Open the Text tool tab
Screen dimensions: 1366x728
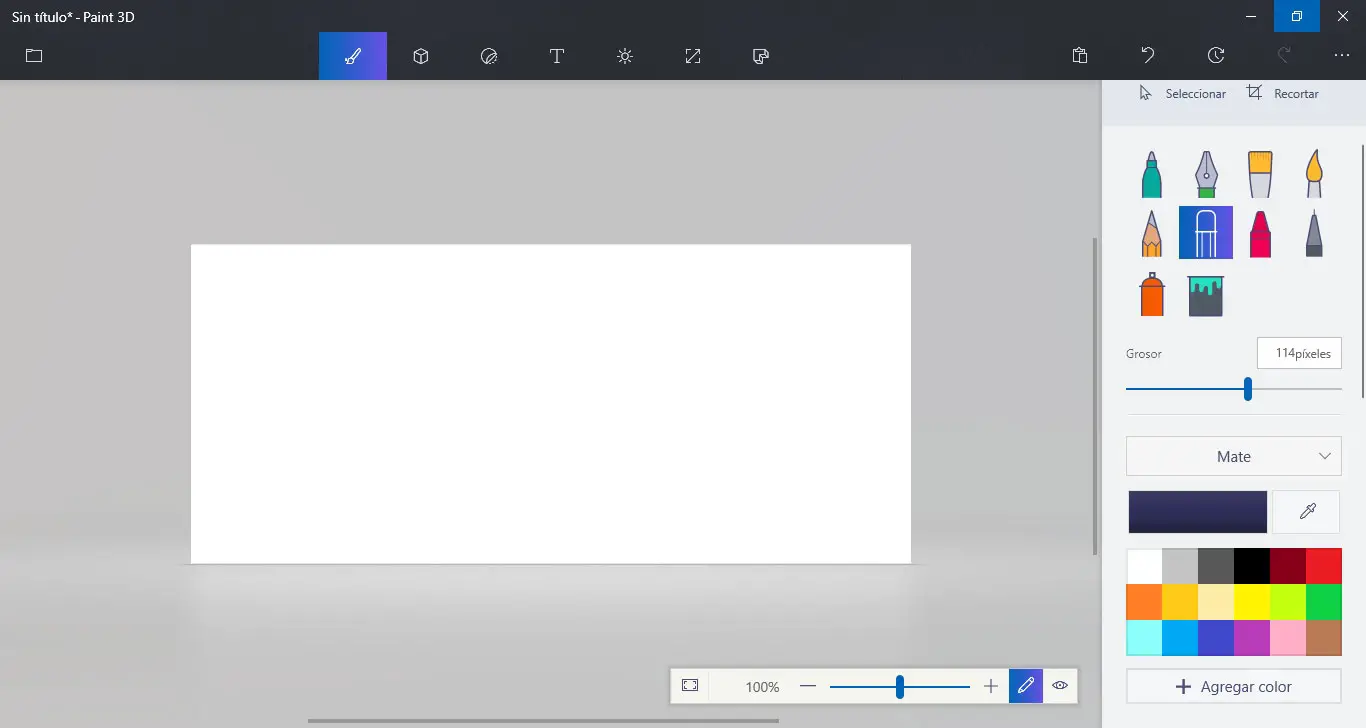(557, 56)
